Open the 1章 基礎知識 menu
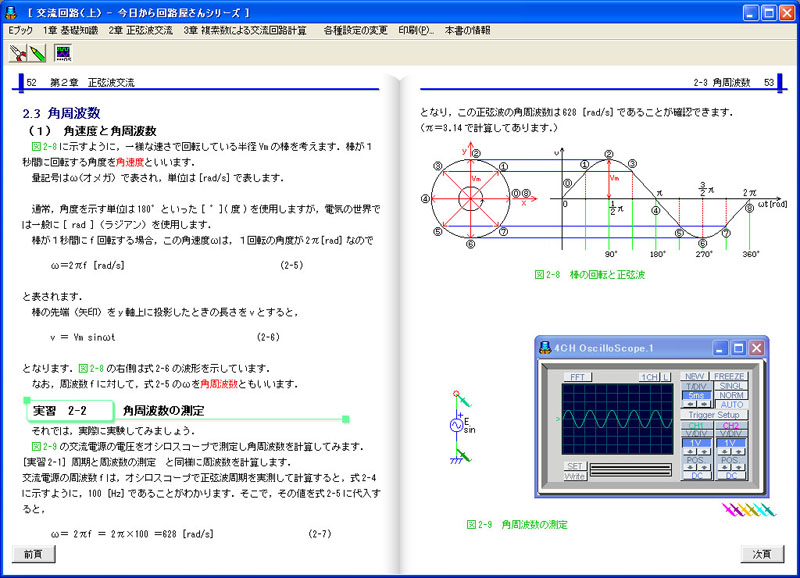 pyautogui.click(x=70, y=31)
